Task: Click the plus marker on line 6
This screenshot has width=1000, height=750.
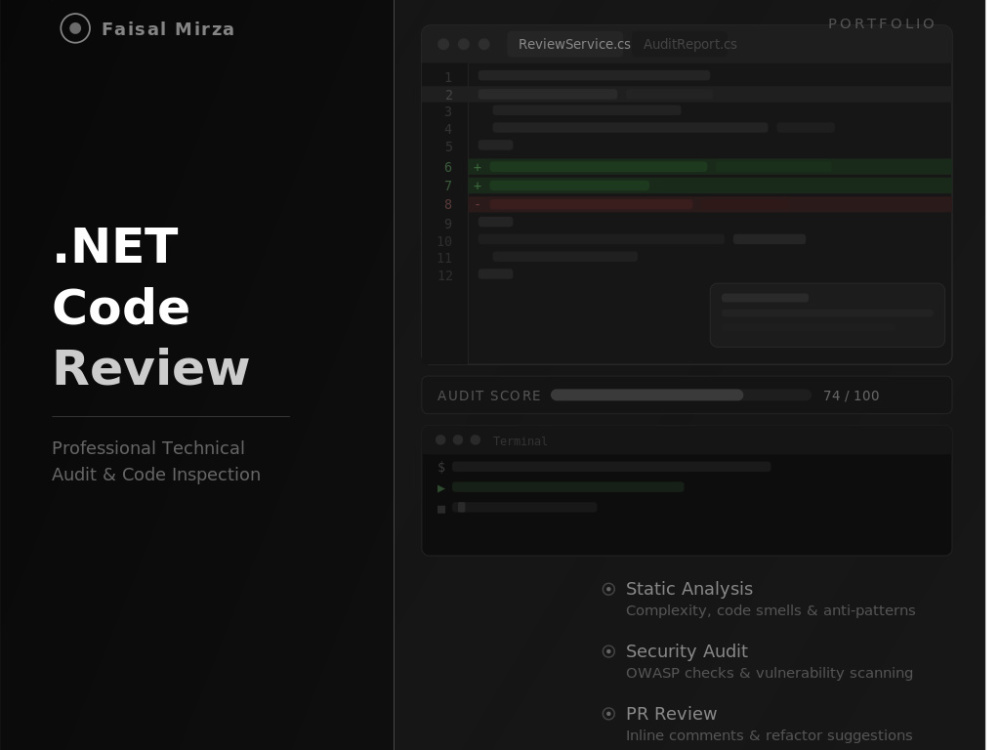Action: [x=477, y=167]
